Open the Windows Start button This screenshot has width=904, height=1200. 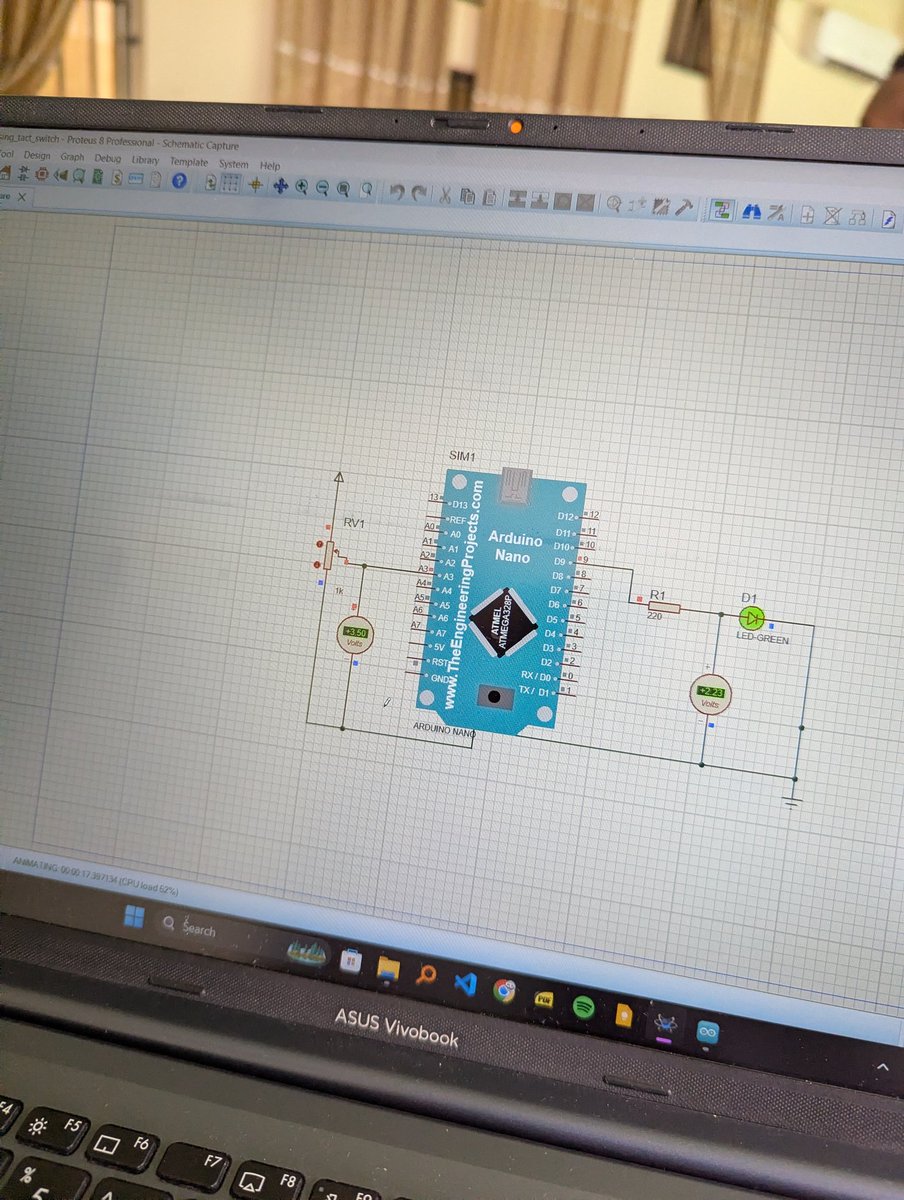[133, 918]
